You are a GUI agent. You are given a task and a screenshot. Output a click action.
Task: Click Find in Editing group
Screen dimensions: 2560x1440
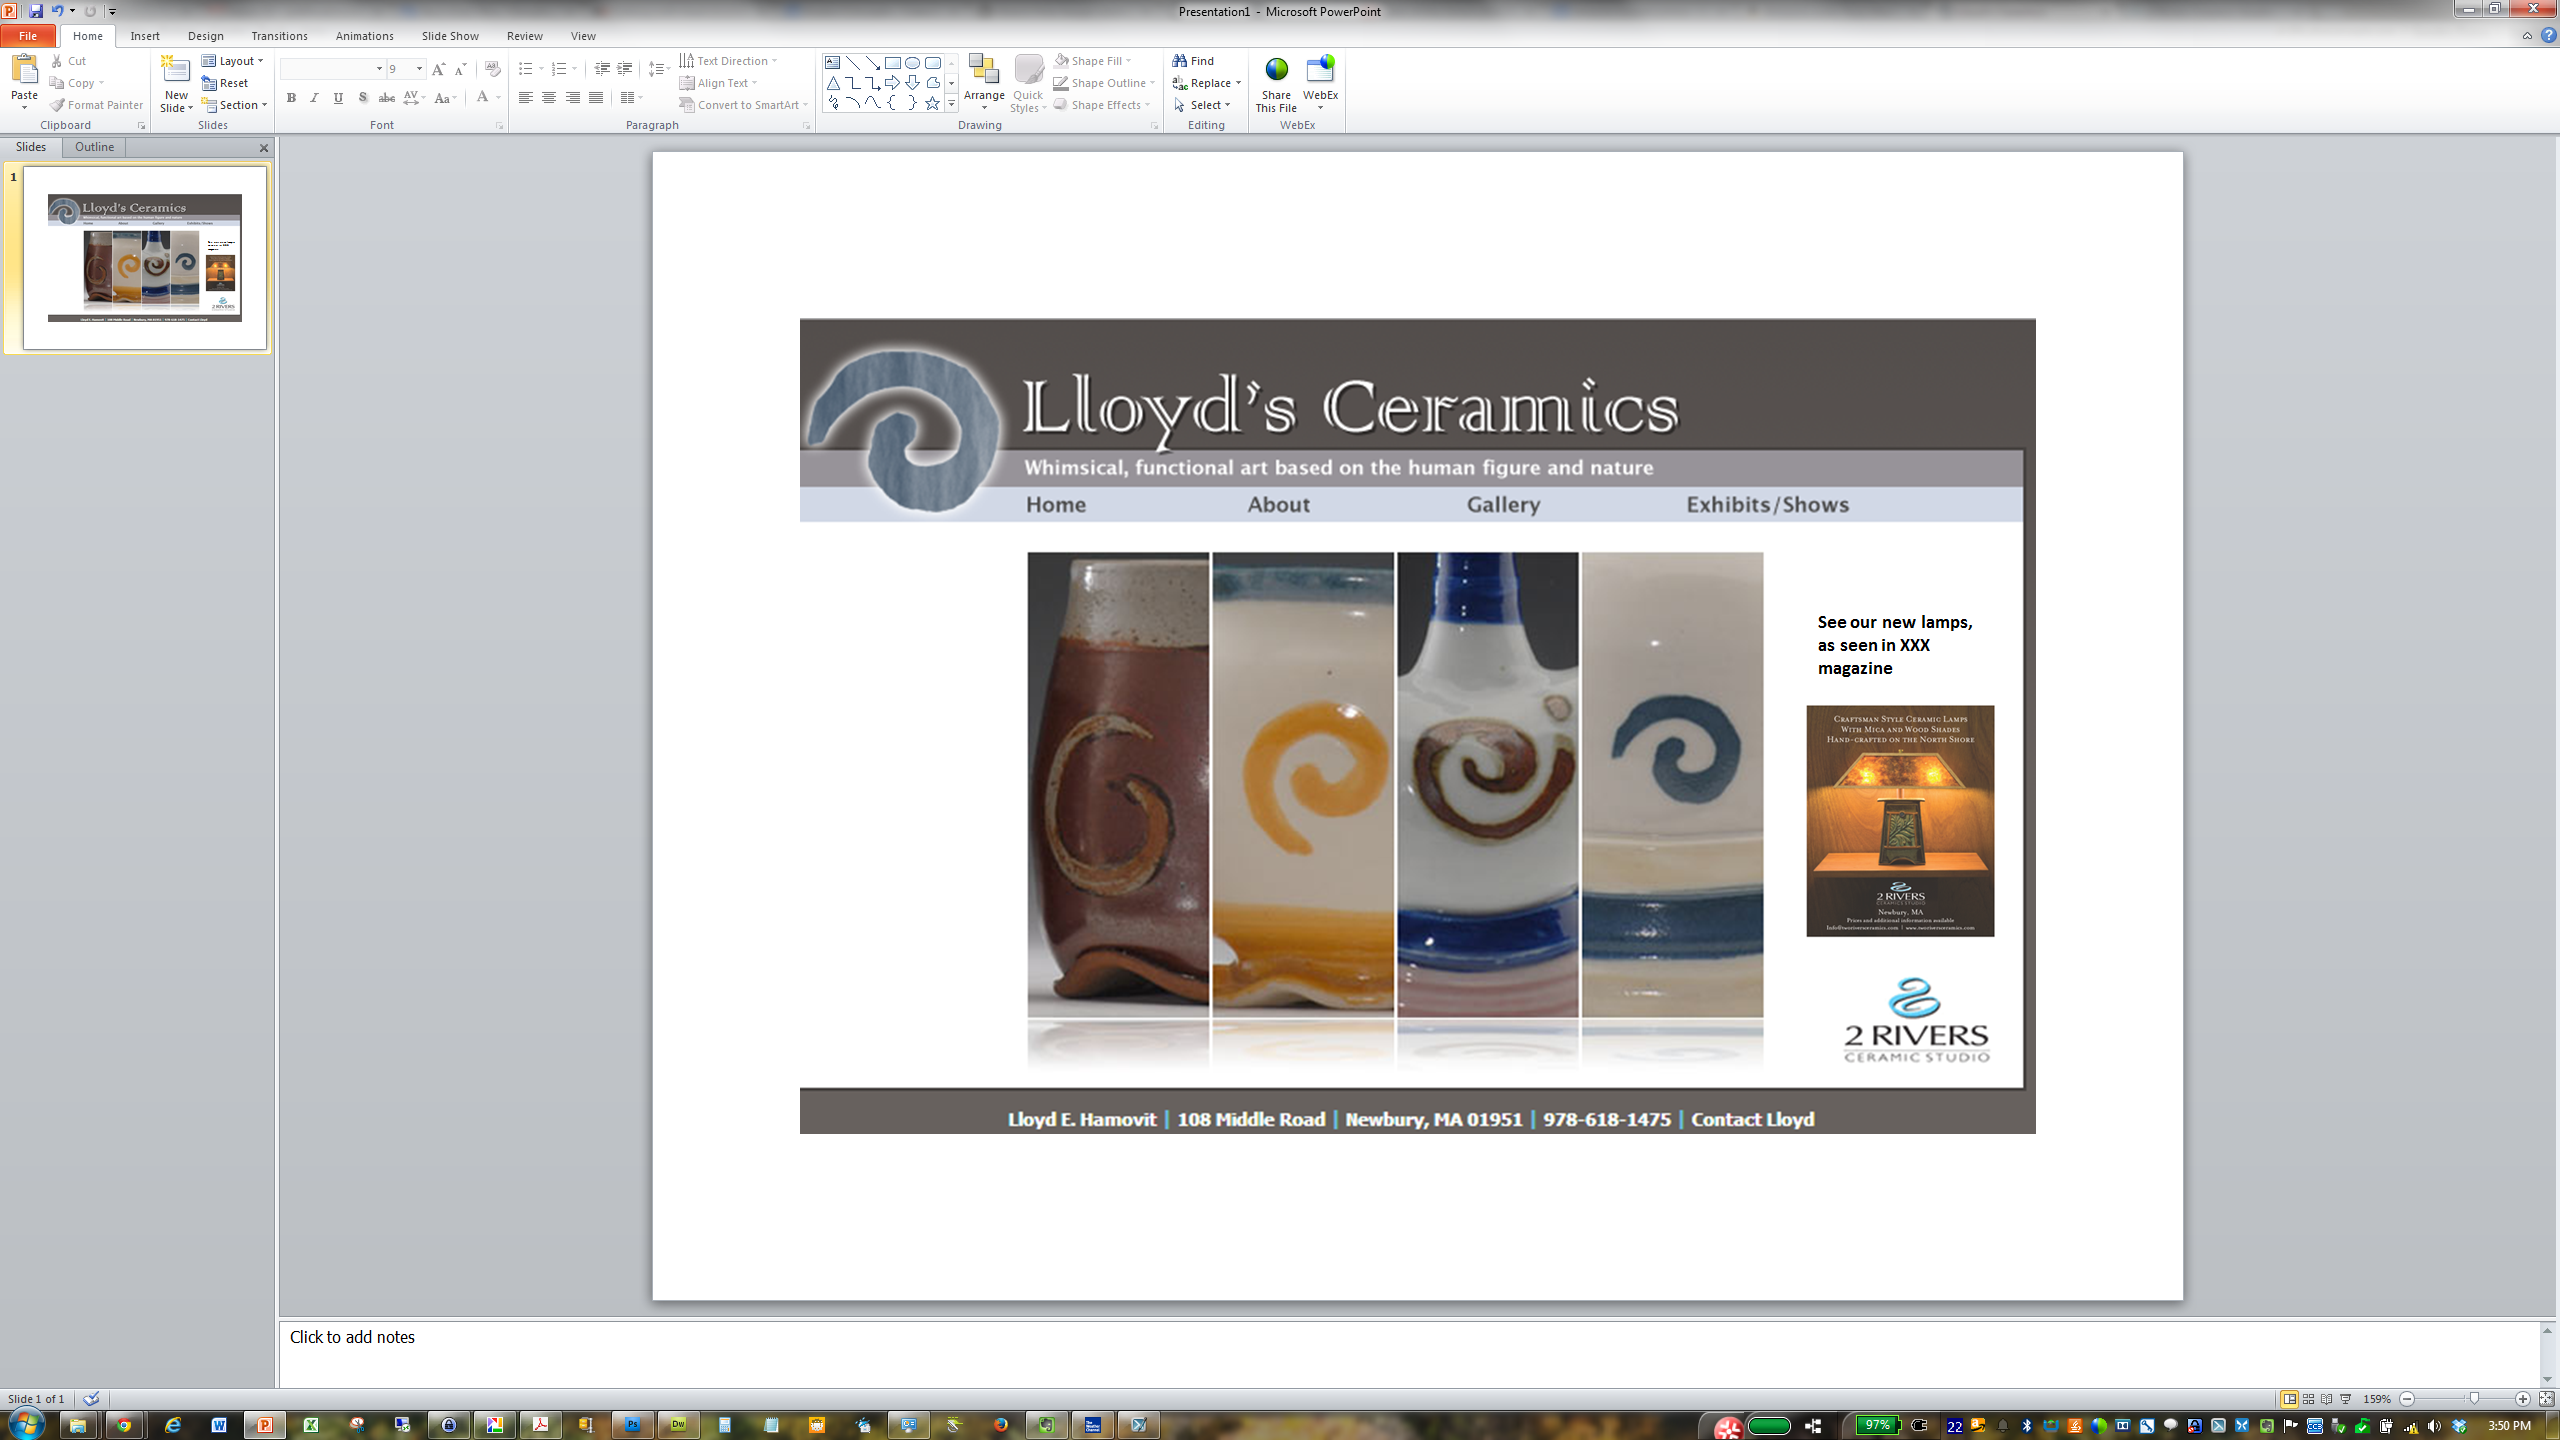point(1193,61)
